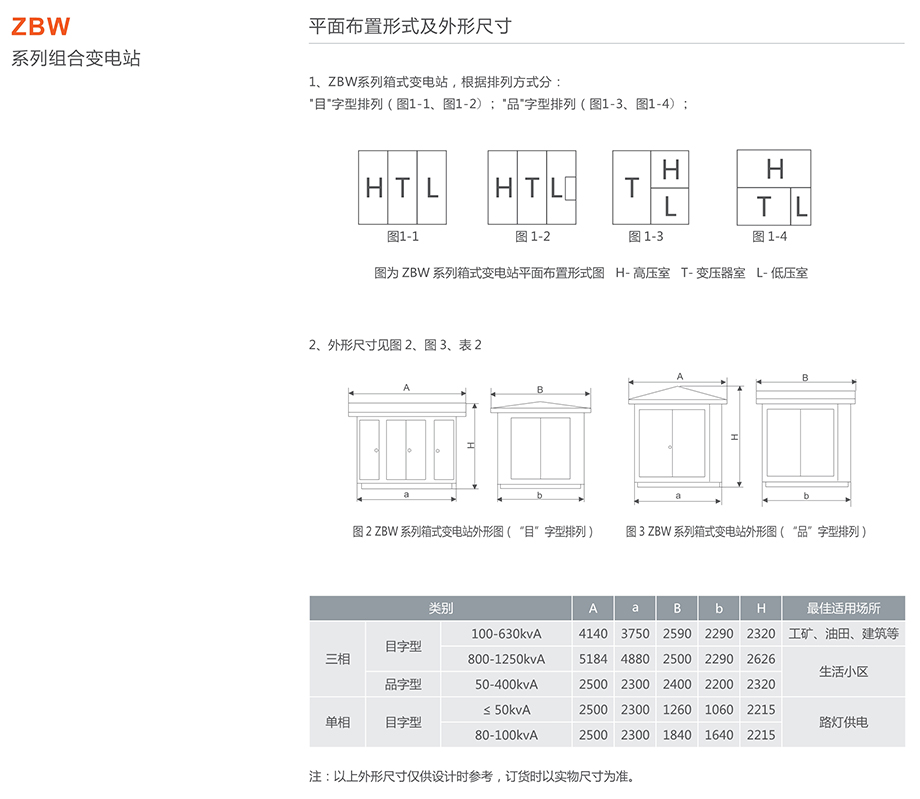Click the 注 footnote text below the table

[472, 776]
